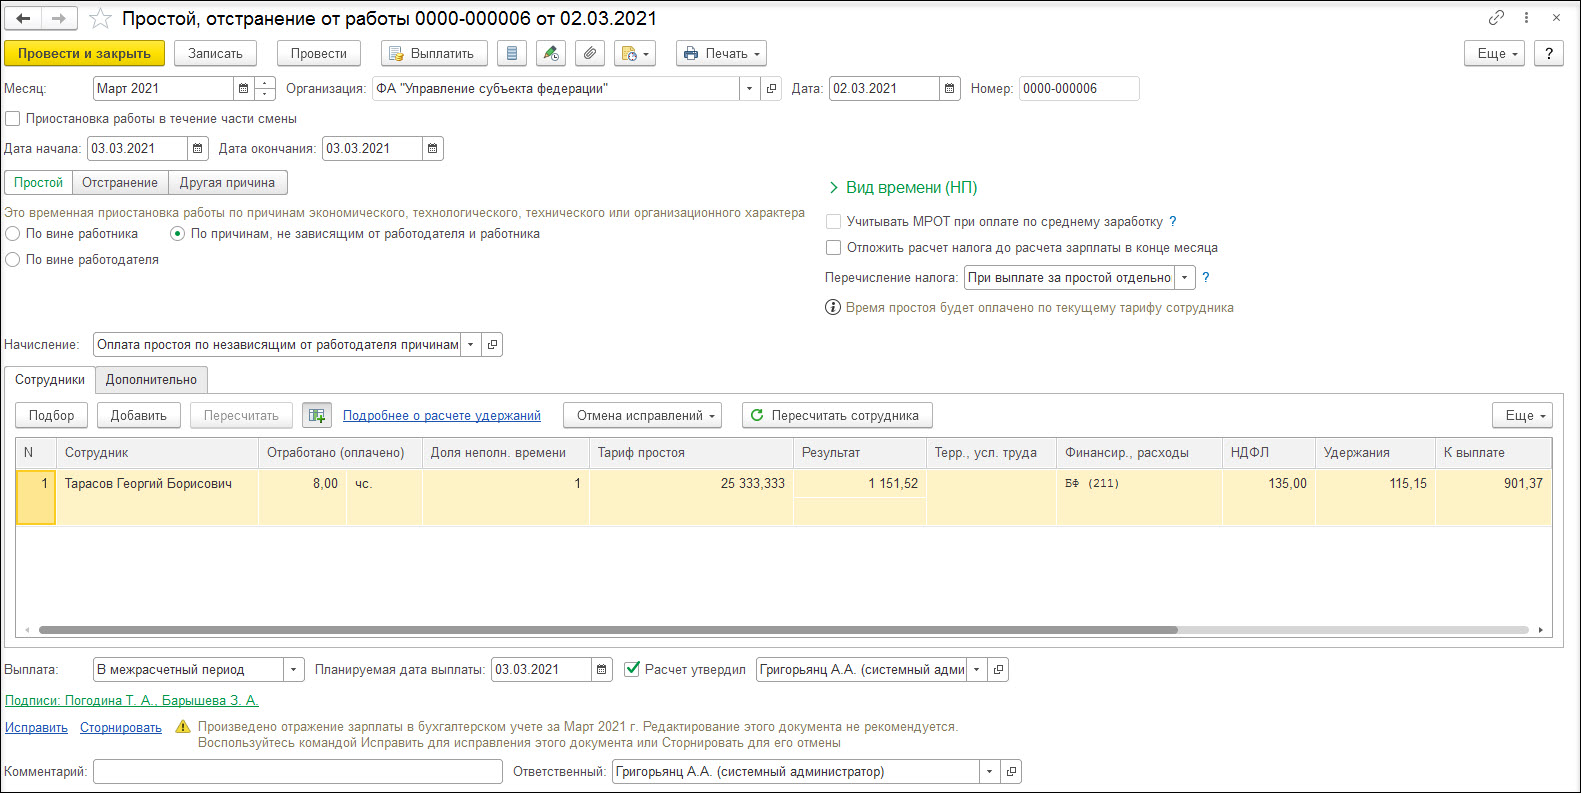
Task: Toggle Приостановка работы в течение части смены
Action: (13, 119)
